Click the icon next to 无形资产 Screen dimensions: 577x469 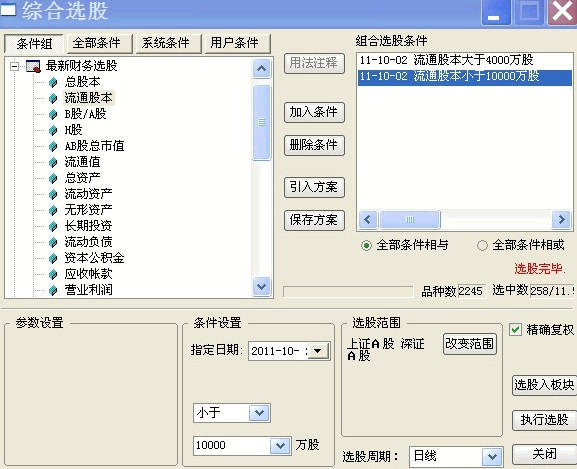53,210
